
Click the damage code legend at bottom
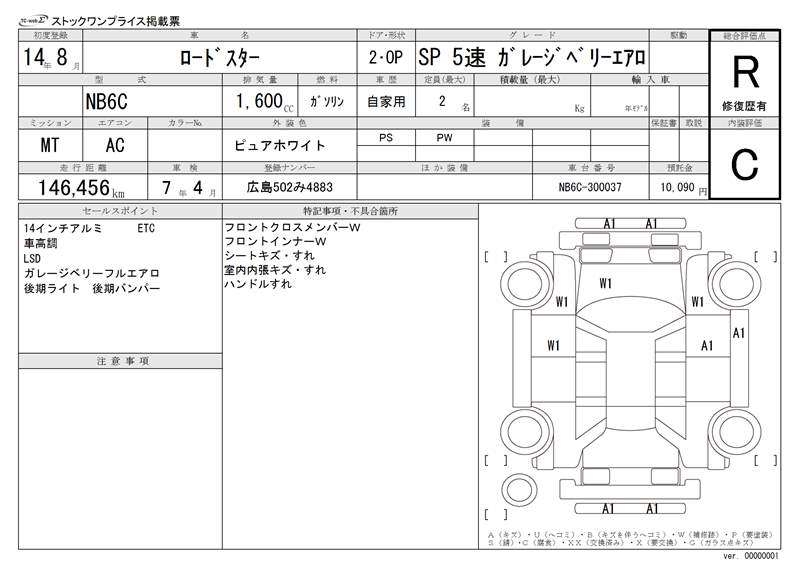(630, 539)
